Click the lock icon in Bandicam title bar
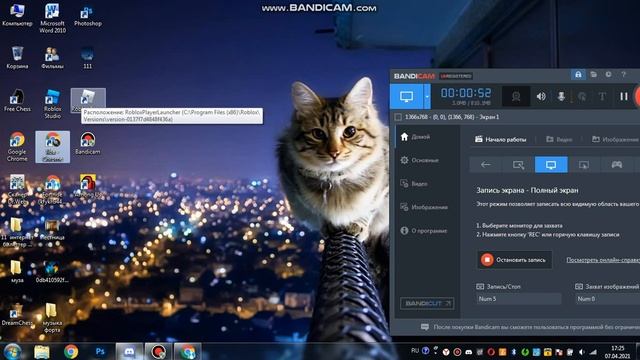This screenshot has height=360, width=640. (578, 75)
